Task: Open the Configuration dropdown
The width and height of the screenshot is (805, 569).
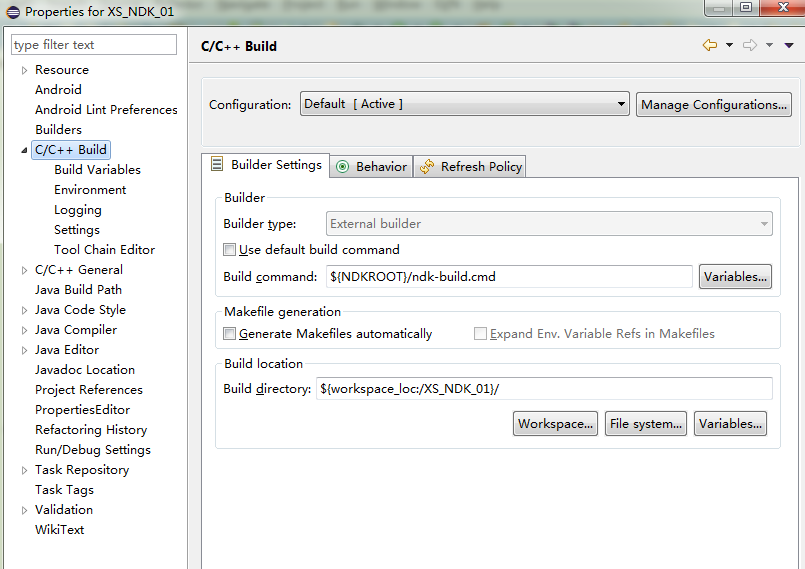Action: click(x=465, y=104)
